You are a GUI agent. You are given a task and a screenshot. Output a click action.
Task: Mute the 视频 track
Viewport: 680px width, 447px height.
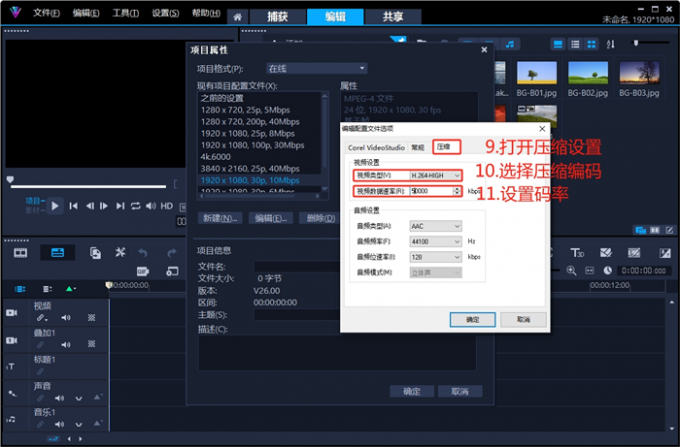[x=65, y=318]
